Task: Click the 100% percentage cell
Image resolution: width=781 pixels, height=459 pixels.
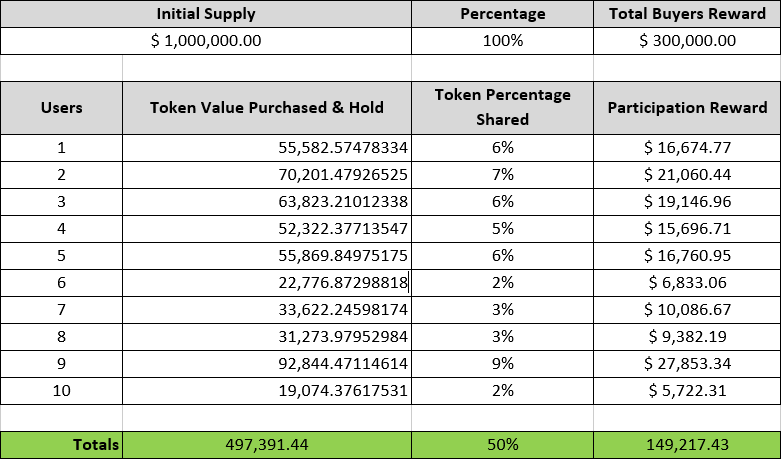Action: (x=502, y=41)
